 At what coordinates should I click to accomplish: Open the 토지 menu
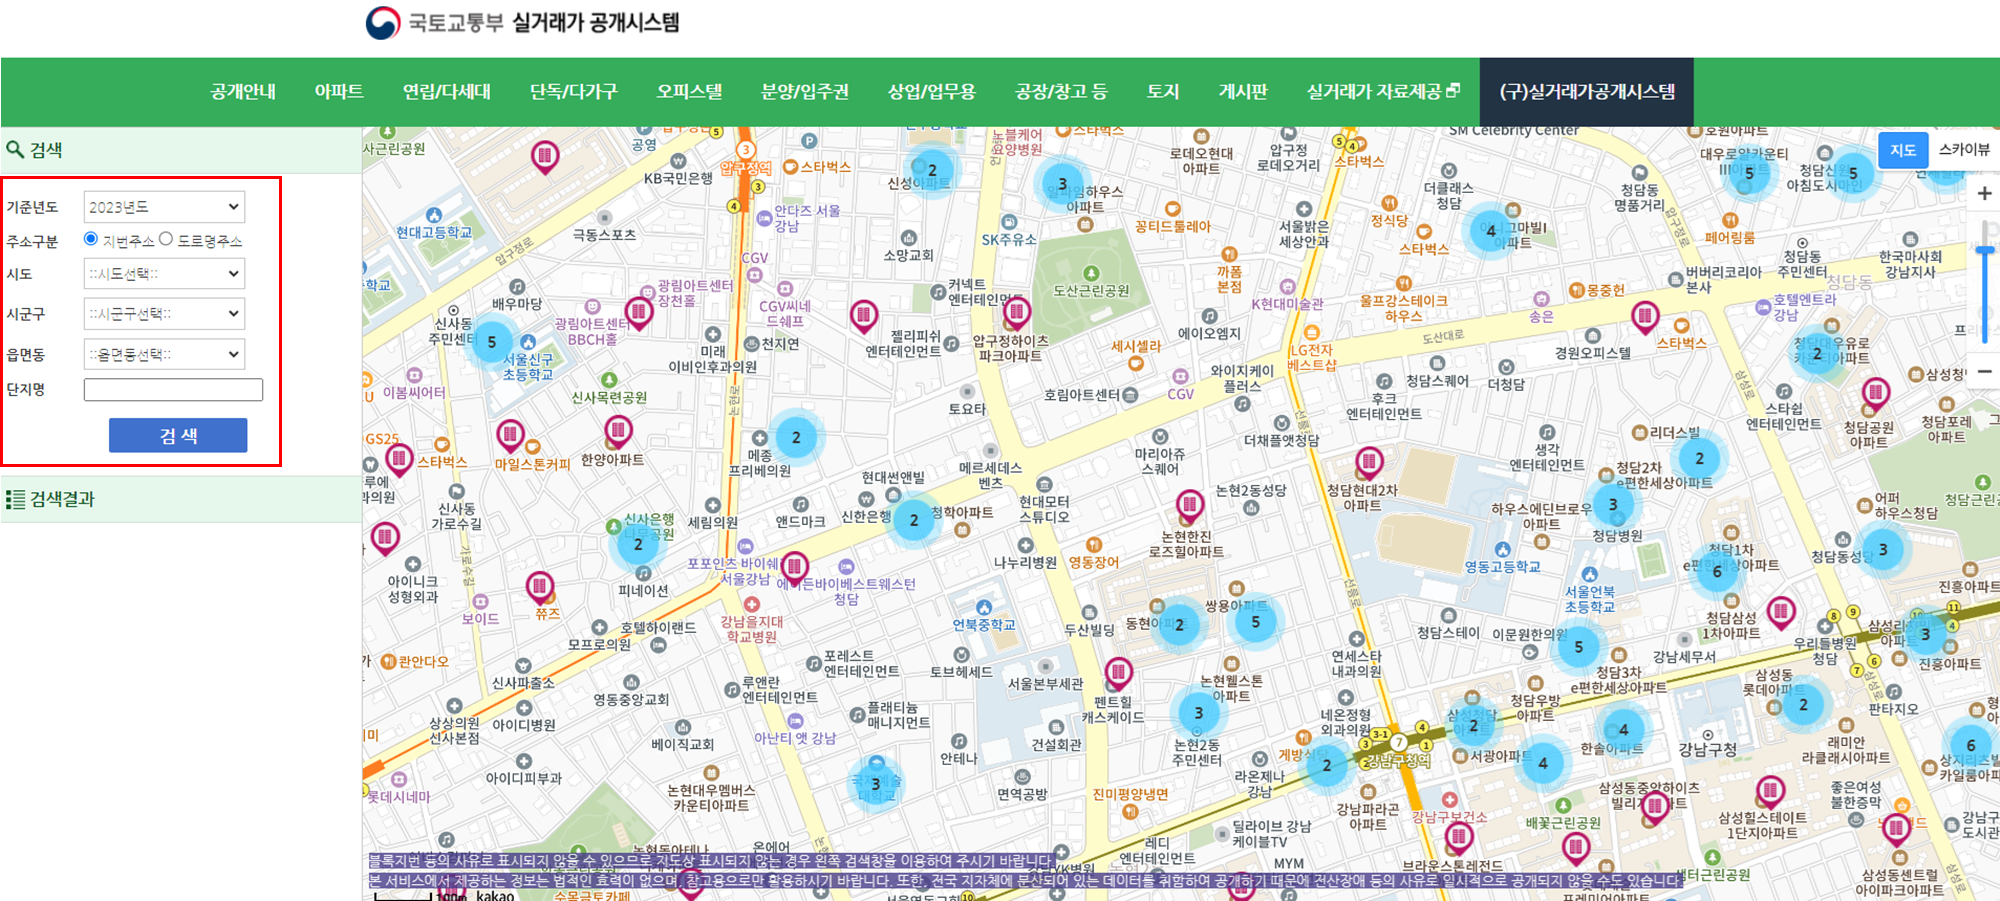coord(1163,92)
